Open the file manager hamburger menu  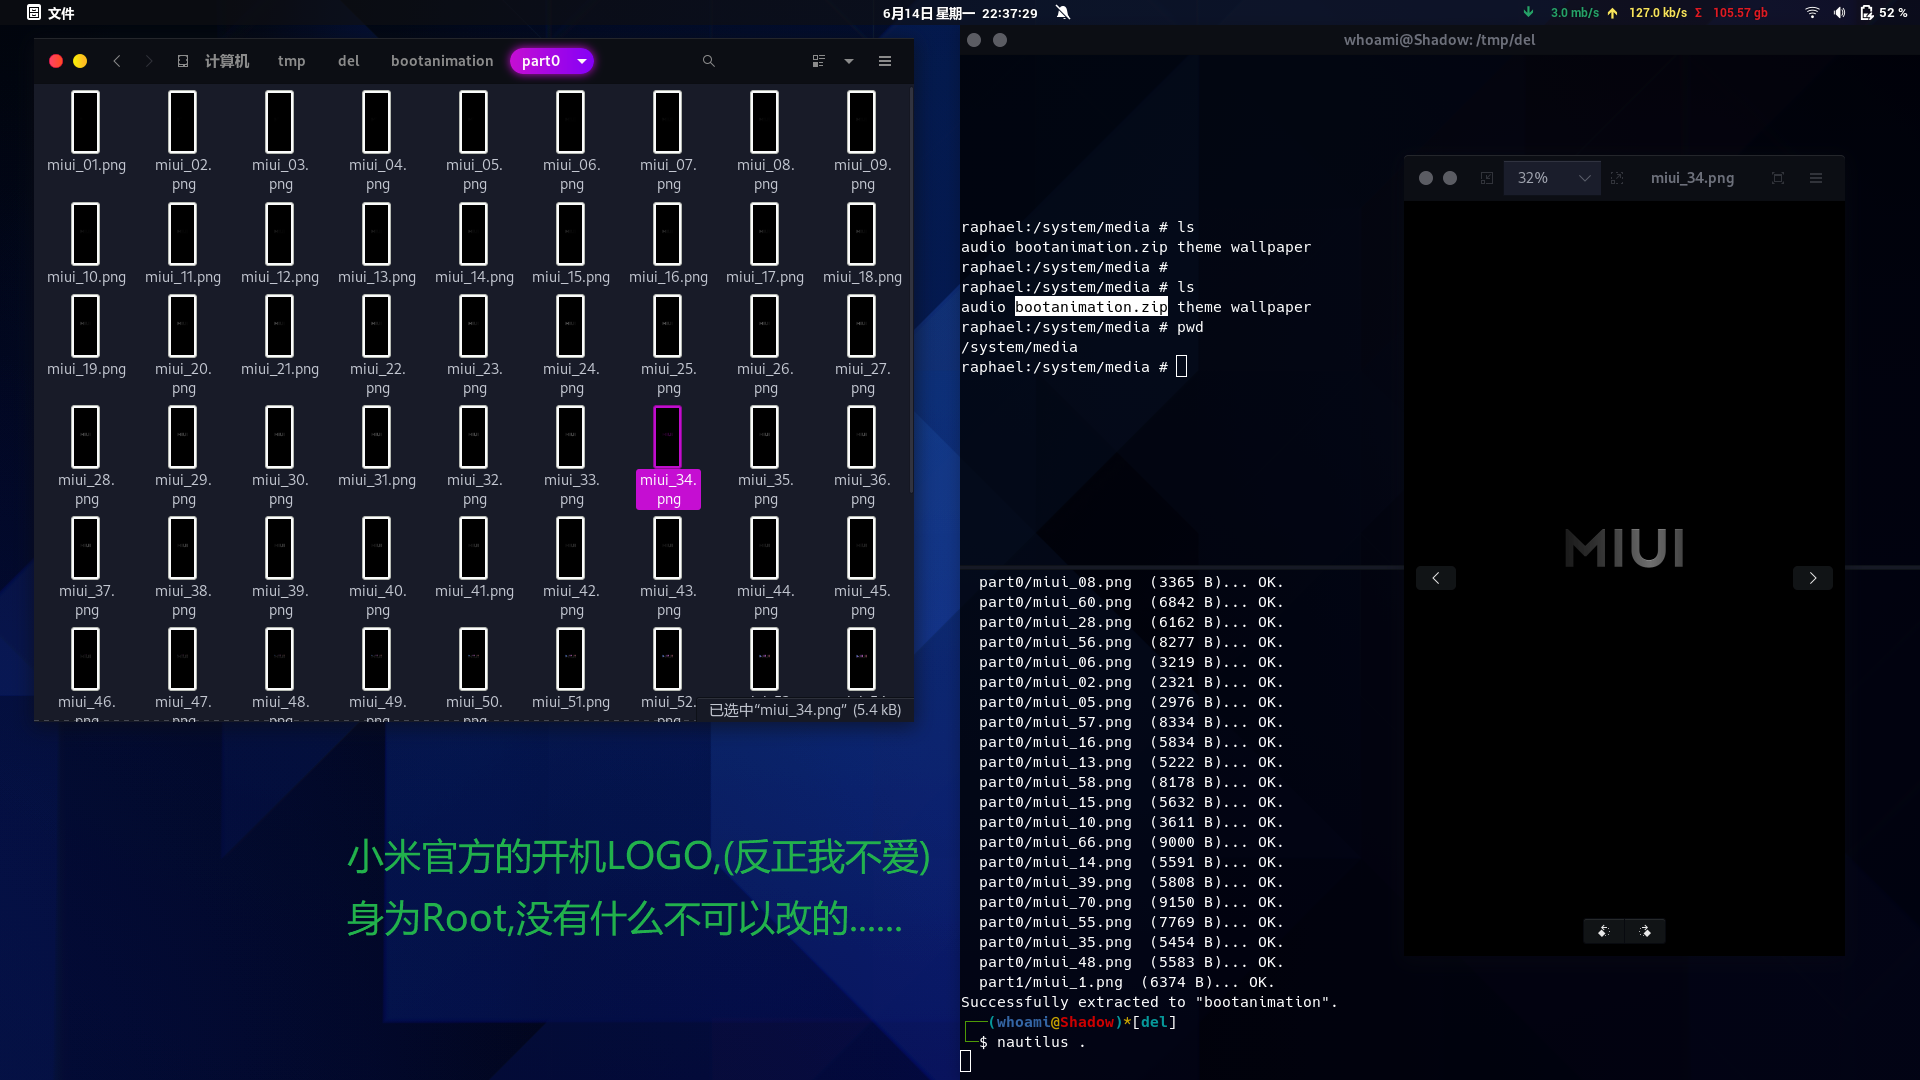[x=885, y=61]
